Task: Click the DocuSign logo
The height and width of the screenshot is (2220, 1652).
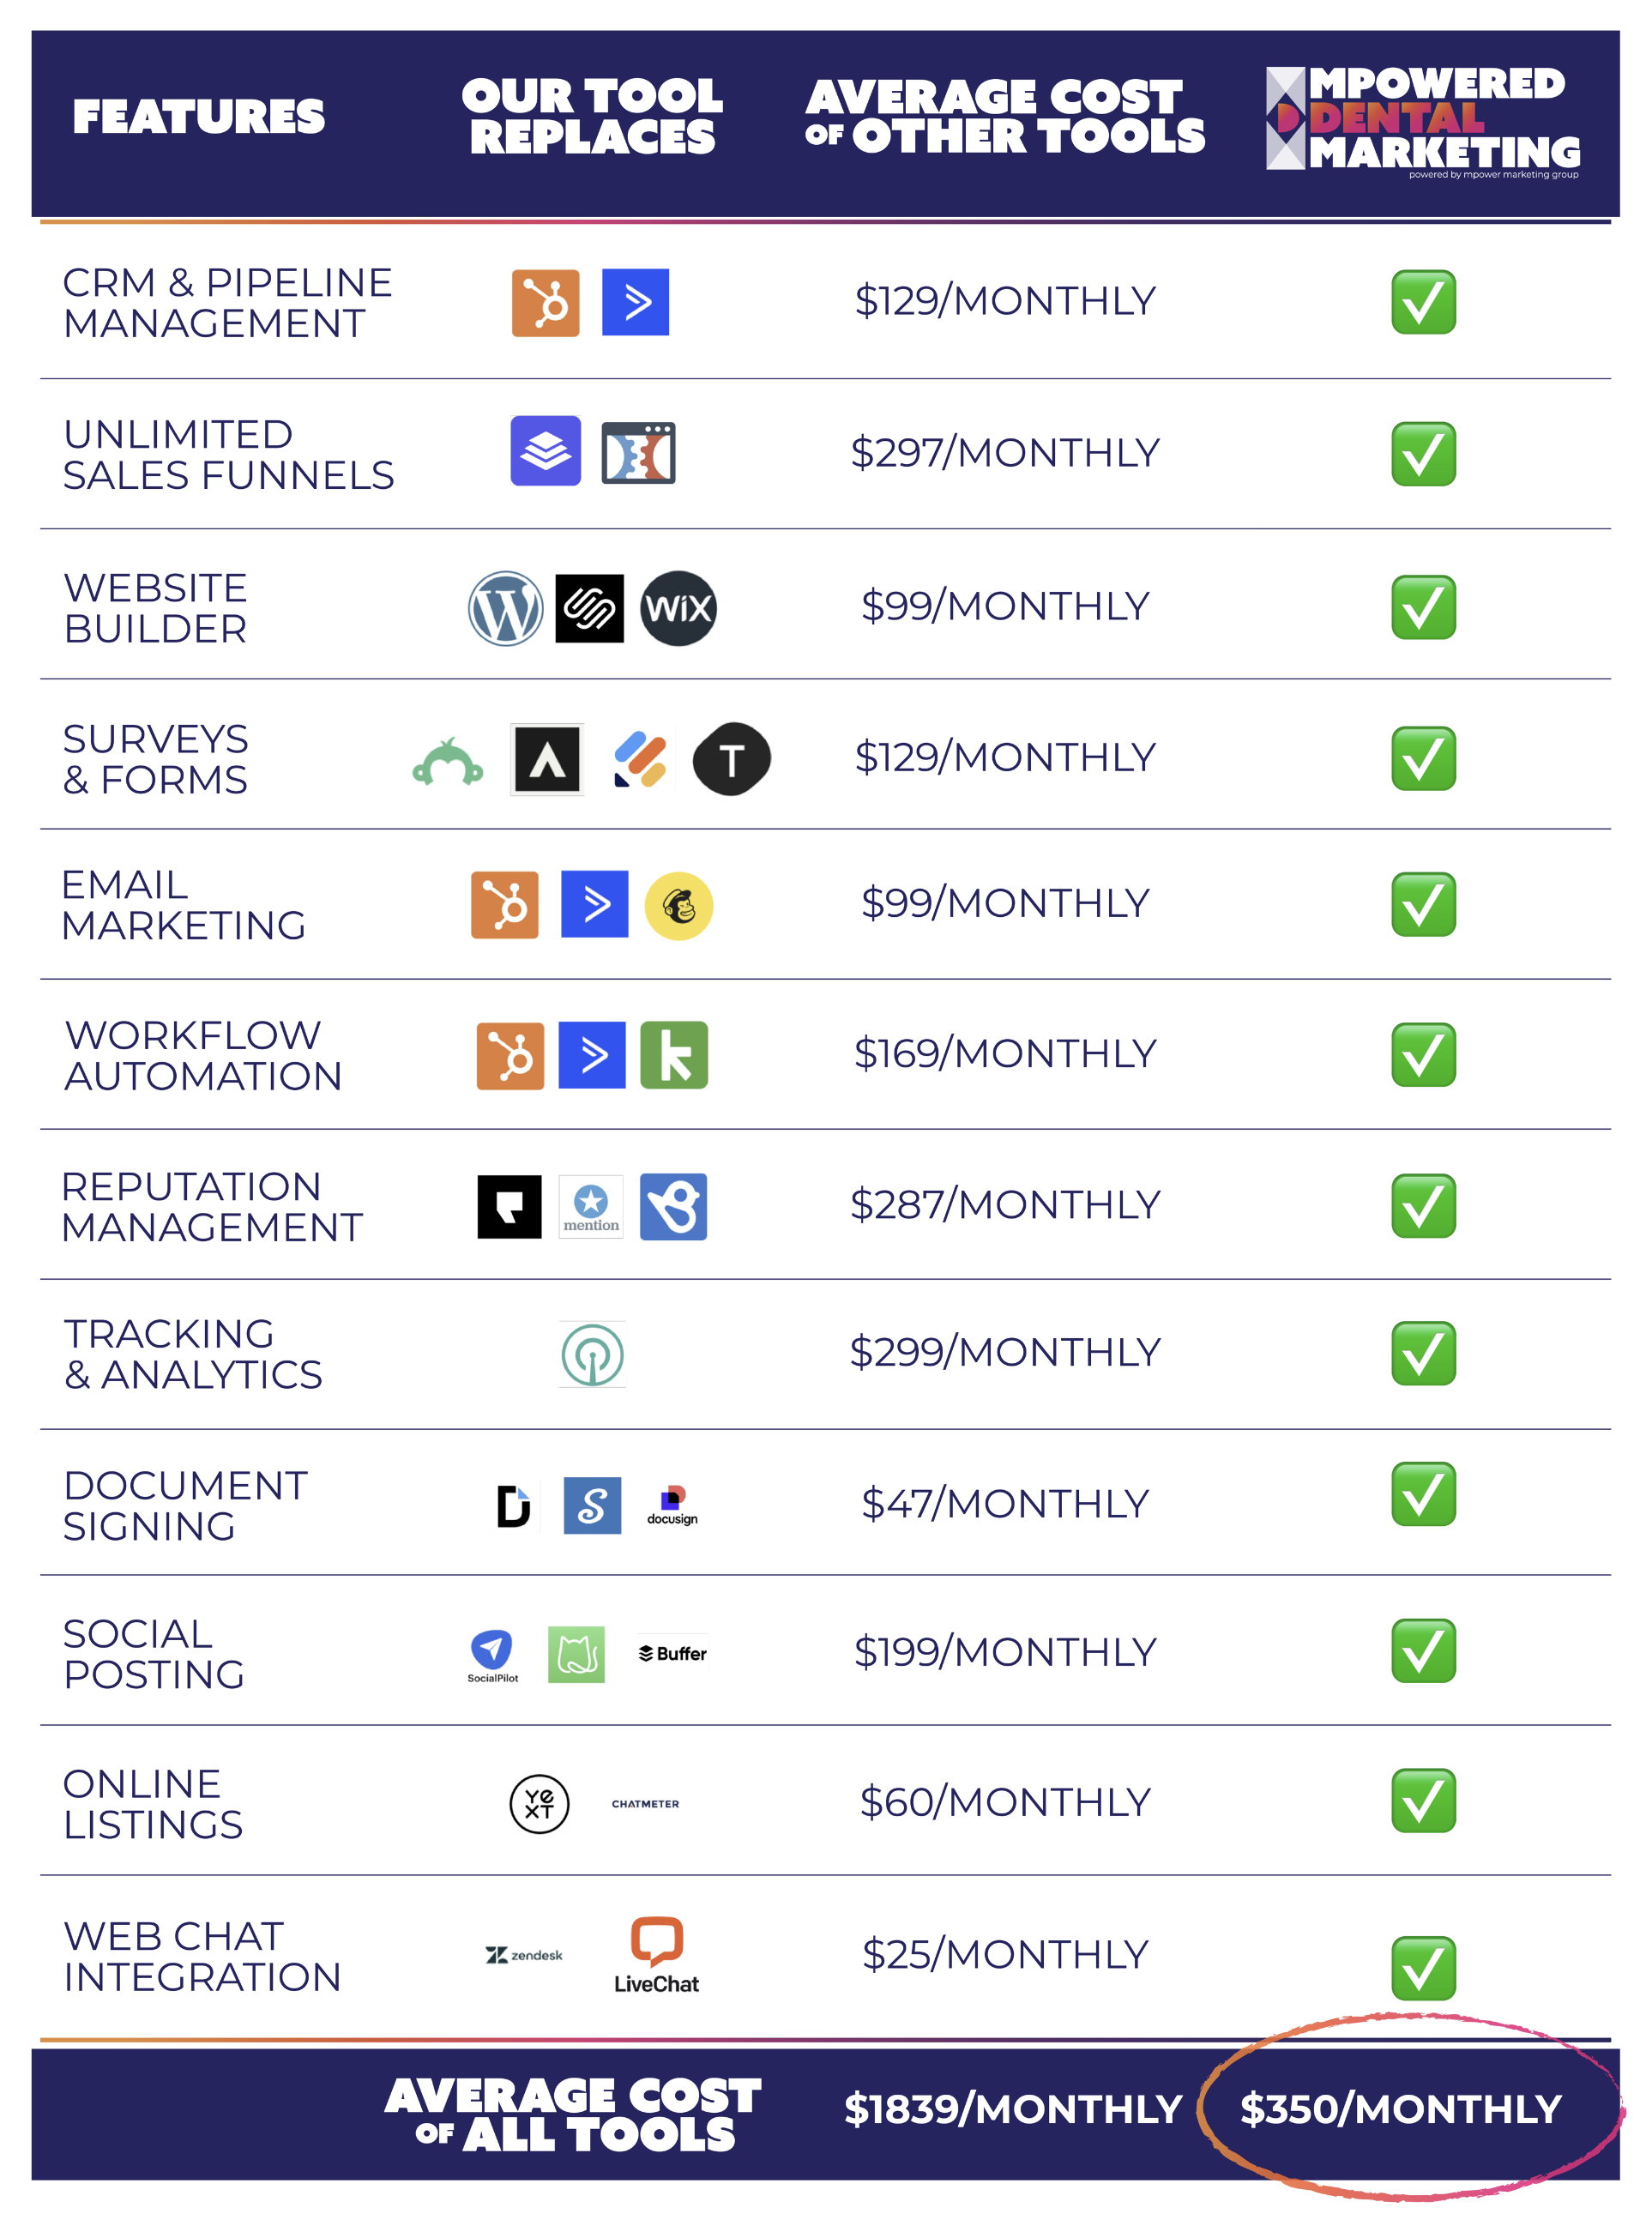Action: tap(672, 1505)
